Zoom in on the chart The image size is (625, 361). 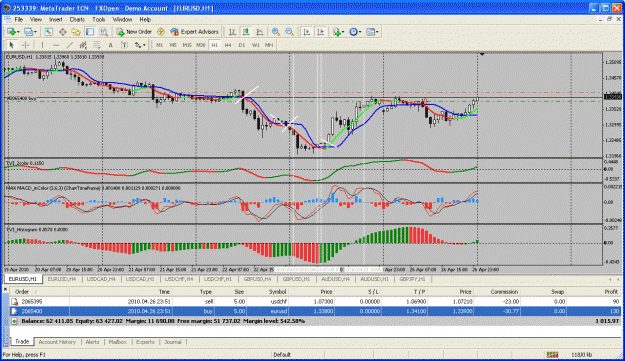click(275, 32)
